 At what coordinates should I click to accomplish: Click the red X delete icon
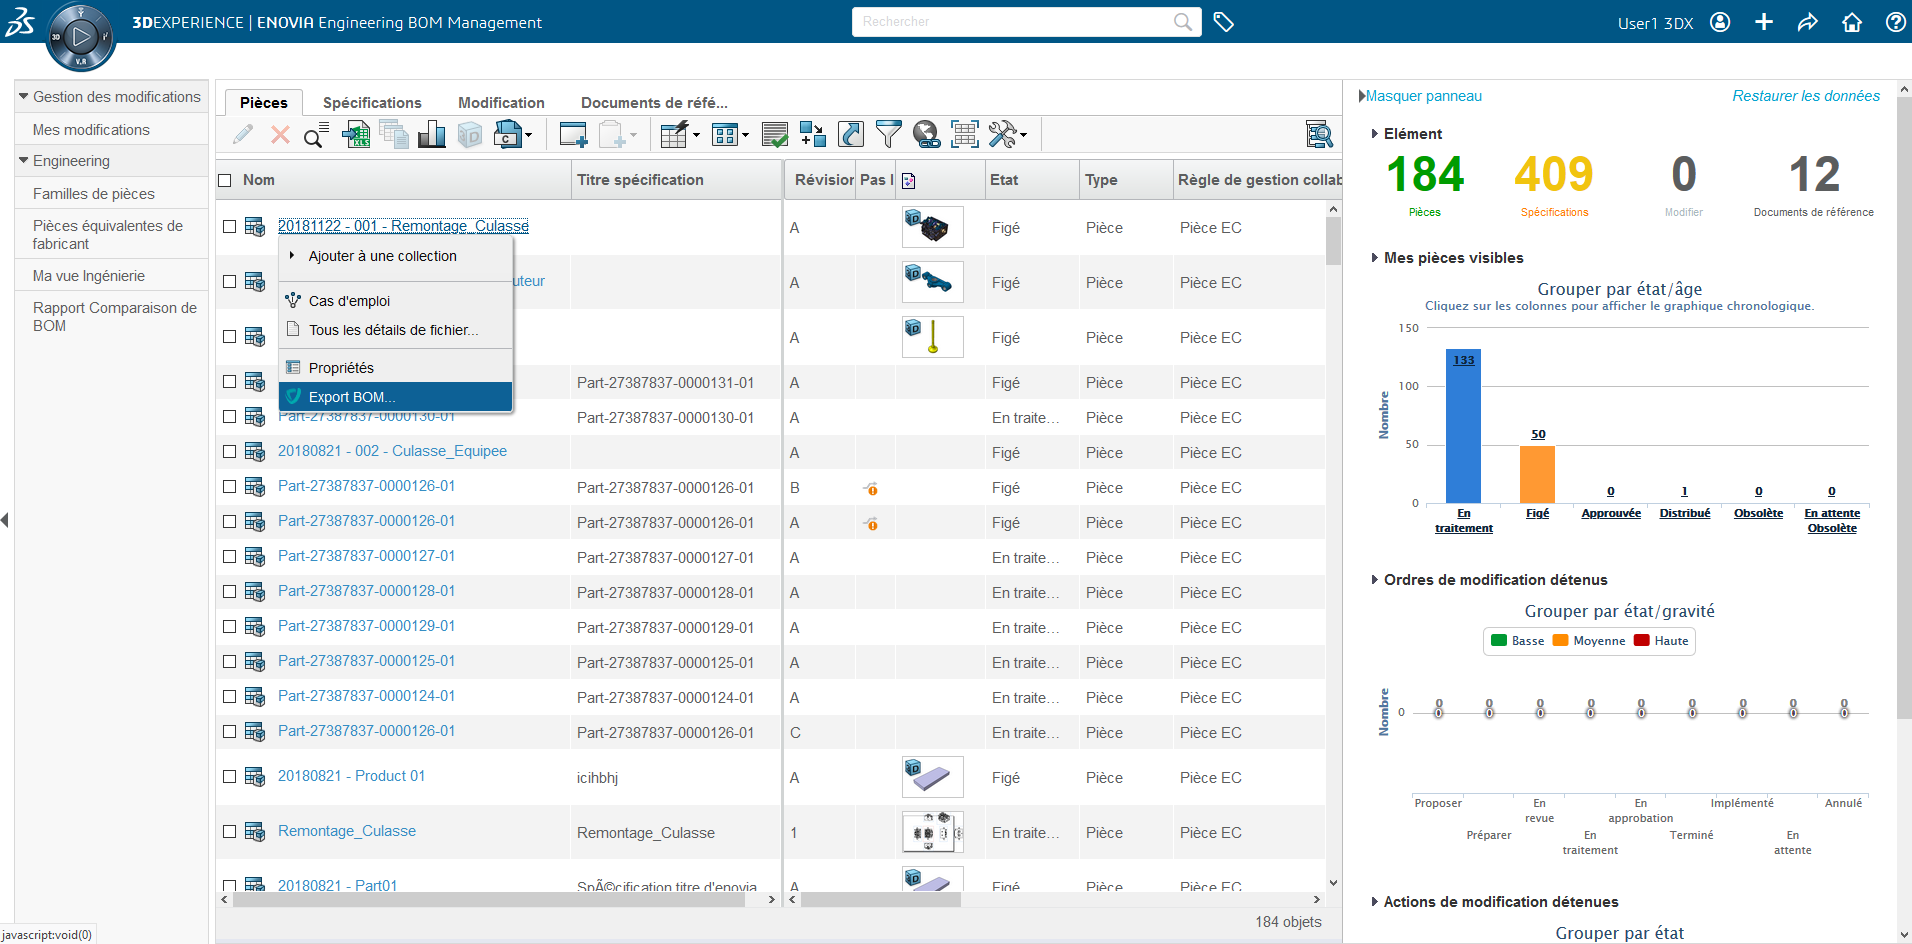coord(280,134)
